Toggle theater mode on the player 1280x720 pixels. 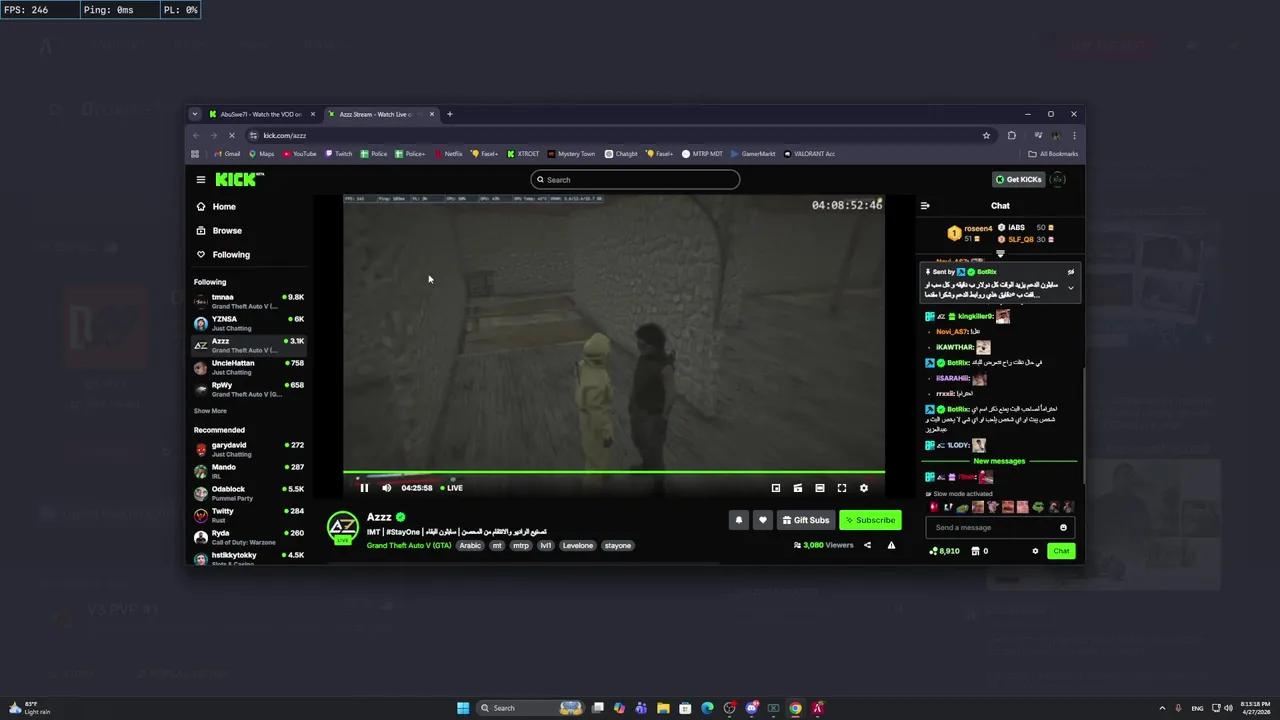point(820,488)
